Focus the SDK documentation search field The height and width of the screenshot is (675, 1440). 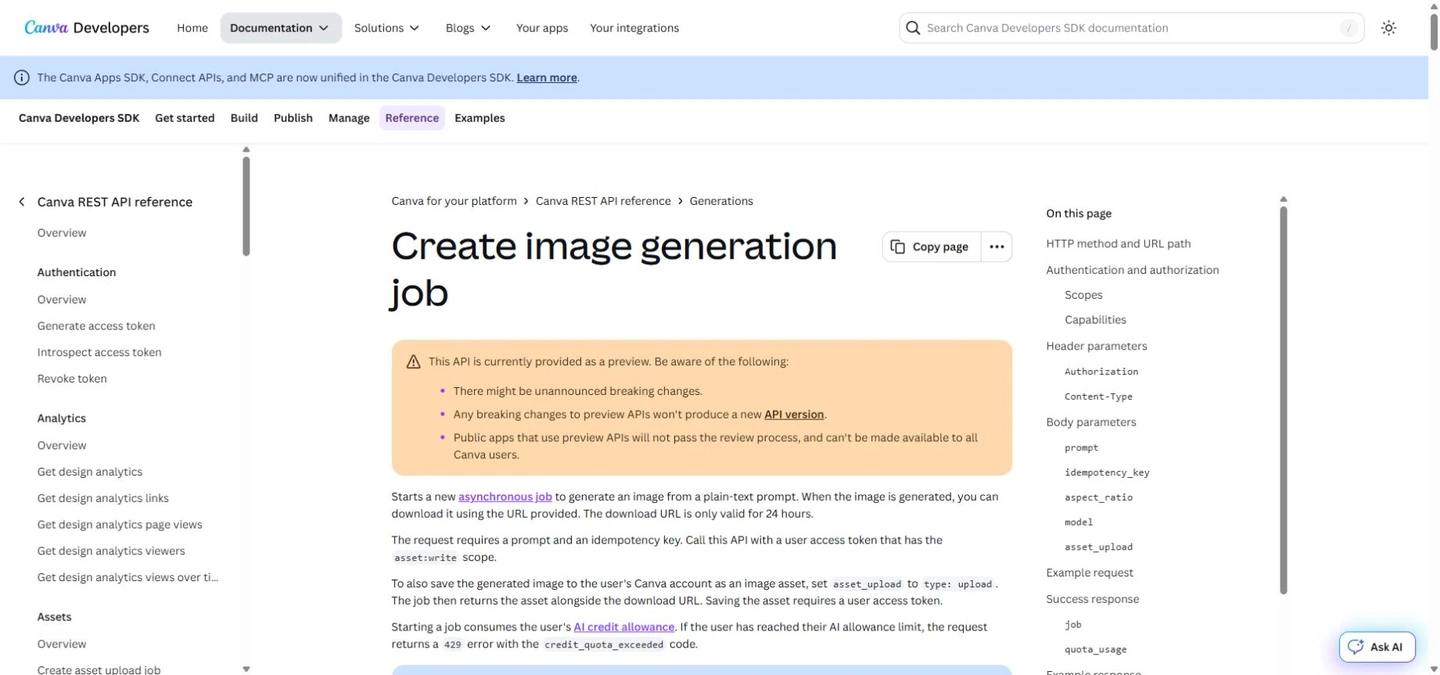tap(1130, 28)
